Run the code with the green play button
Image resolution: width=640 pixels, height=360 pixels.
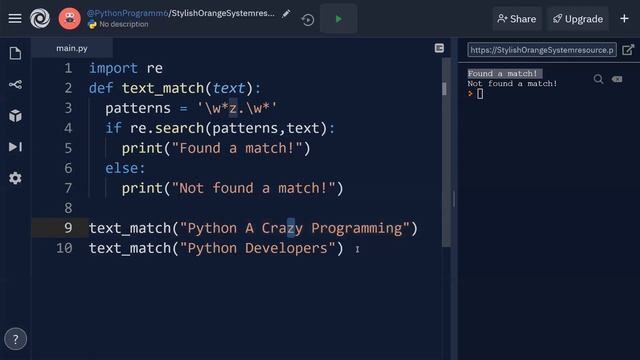coord(338,19)
